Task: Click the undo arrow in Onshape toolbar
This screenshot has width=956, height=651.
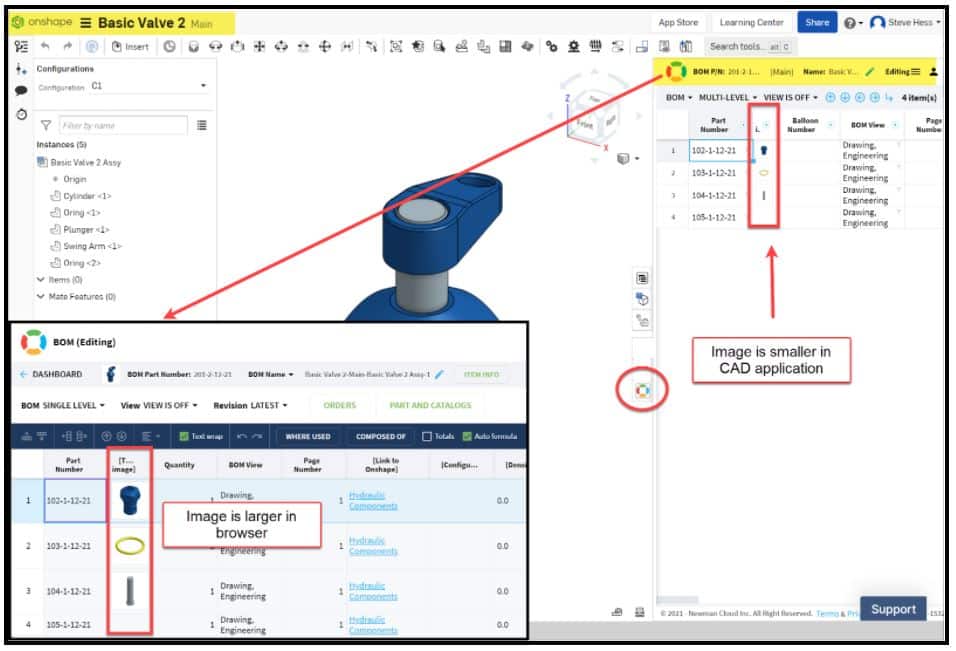Action: pyautogui.click(x=45, y=46)
